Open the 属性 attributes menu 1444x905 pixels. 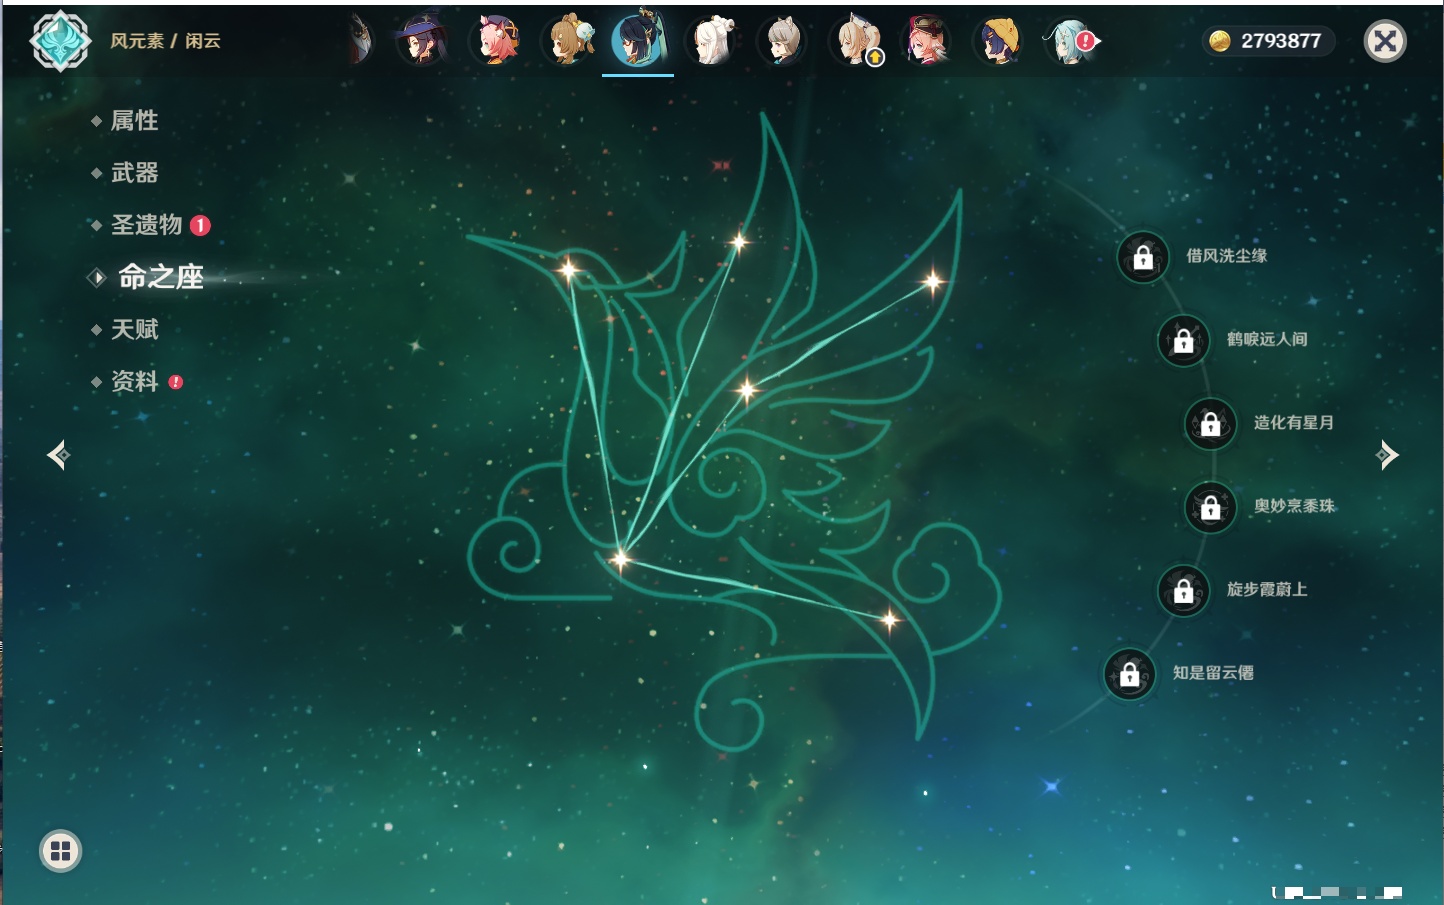pyautogui.click(x=134, y=121)
